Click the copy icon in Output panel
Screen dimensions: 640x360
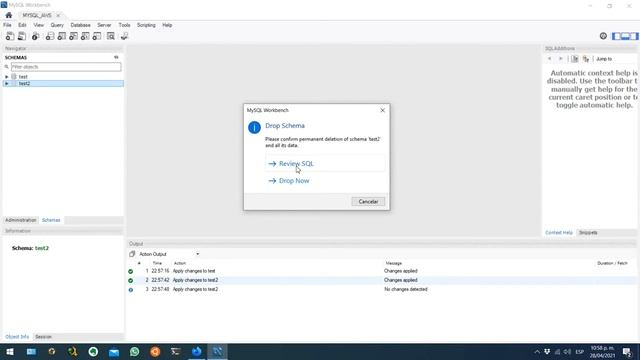[x=132, y=254]
